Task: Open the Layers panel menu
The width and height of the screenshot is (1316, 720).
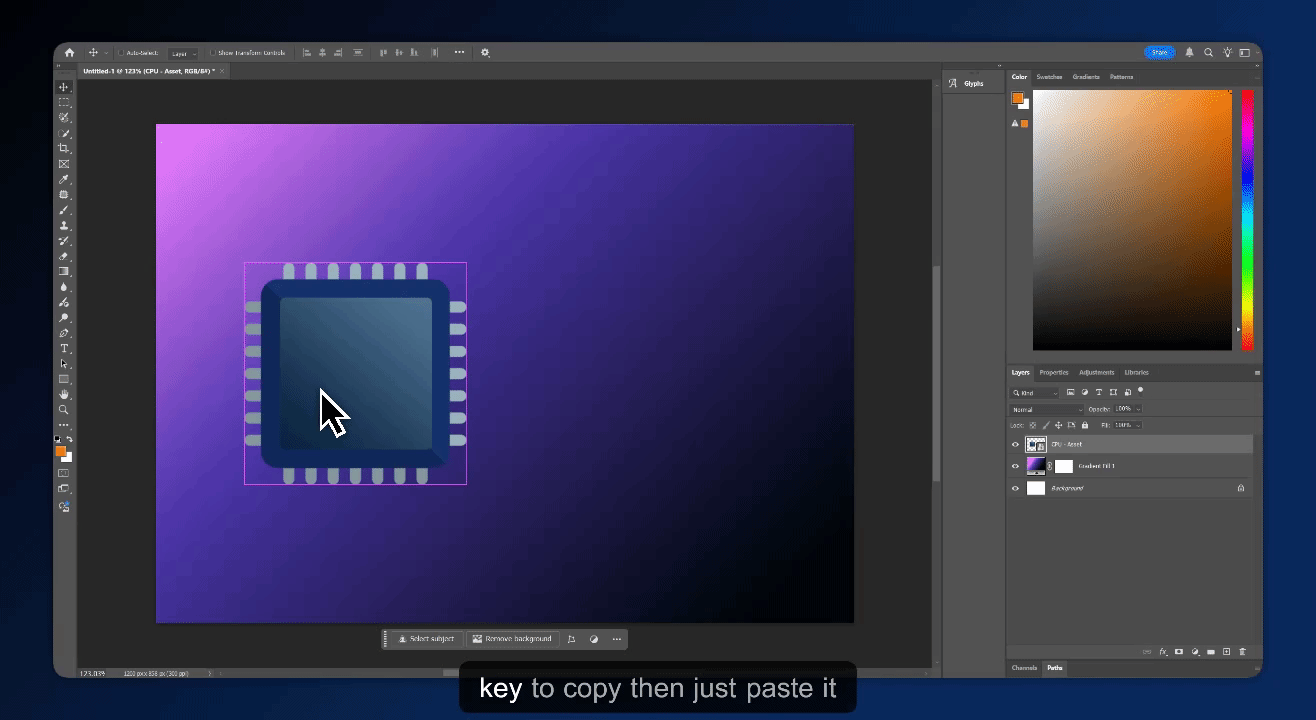Action: point(1257,372)
